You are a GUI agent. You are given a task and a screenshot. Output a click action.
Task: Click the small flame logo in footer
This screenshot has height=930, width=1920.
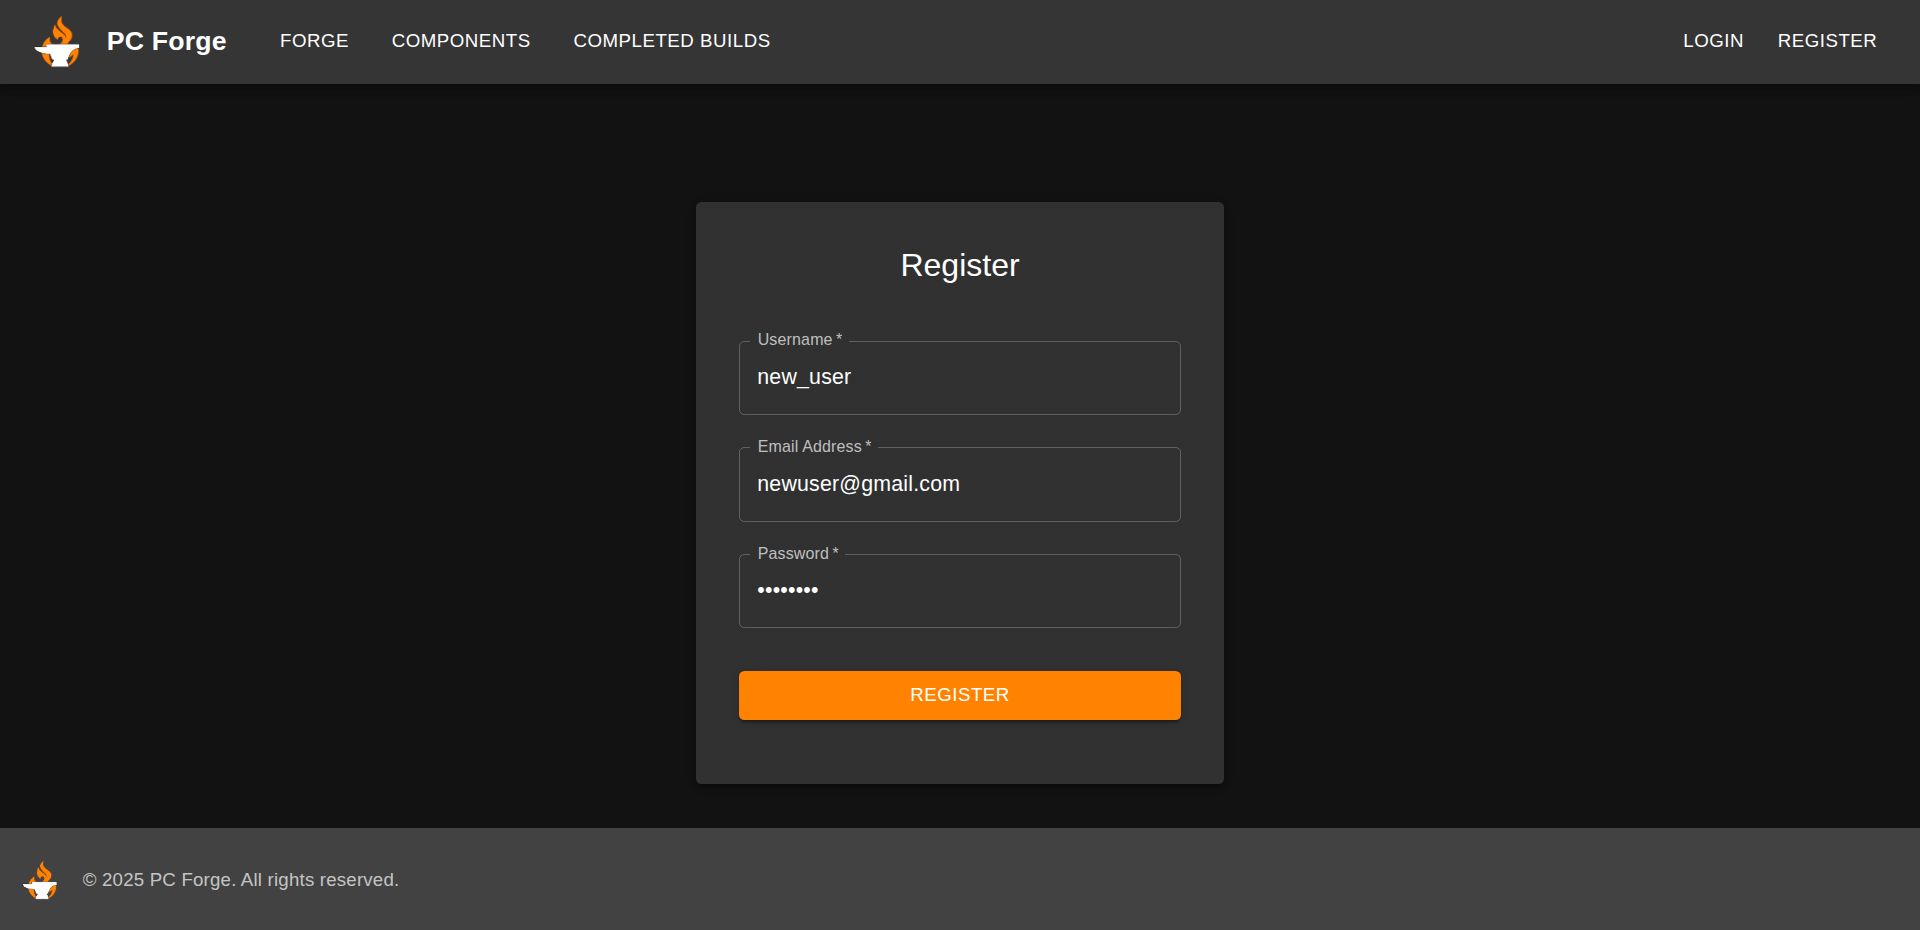click(x=41, y=880)
